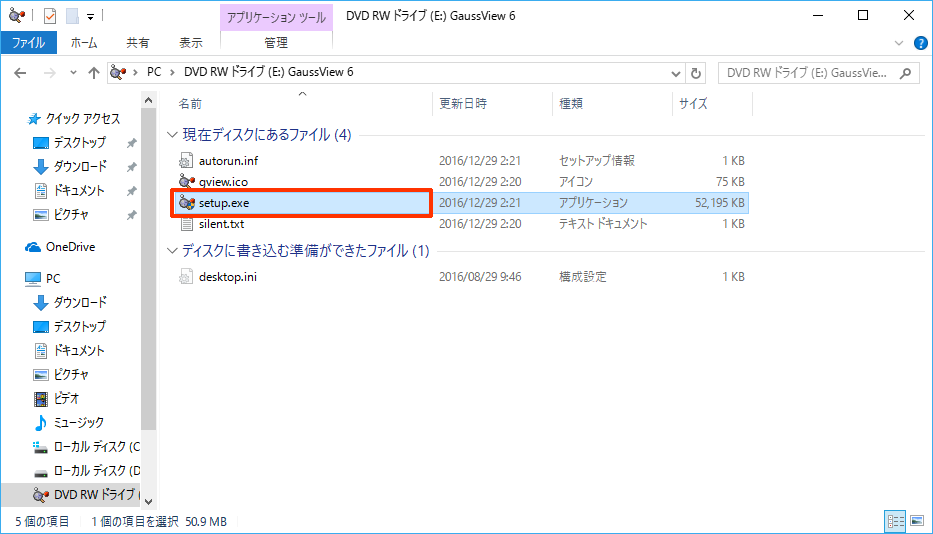
Task: Select the desktop.ini file
Action: click(228, 277)
